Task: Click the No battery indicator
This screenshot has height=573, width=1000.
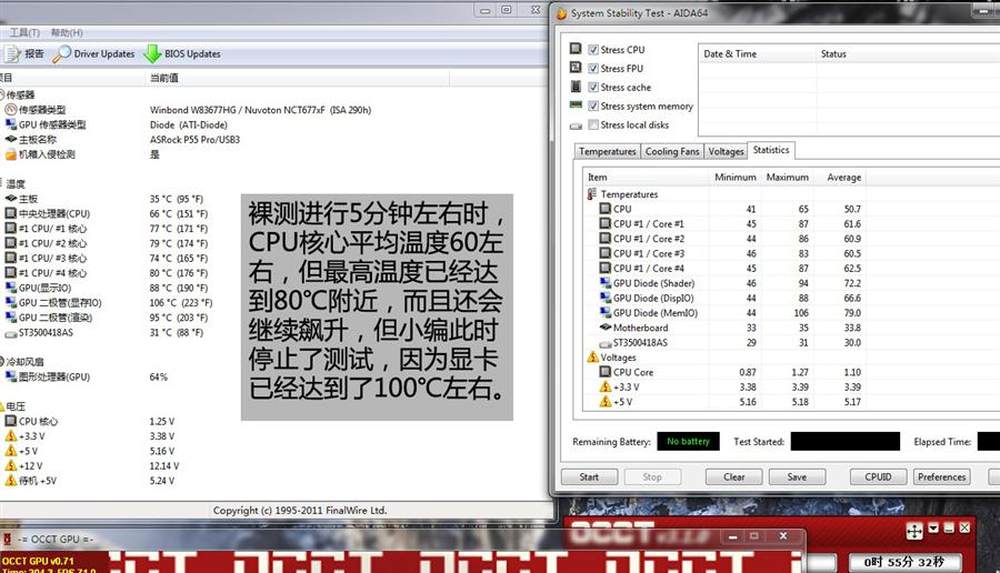Action: click(688, 441)
